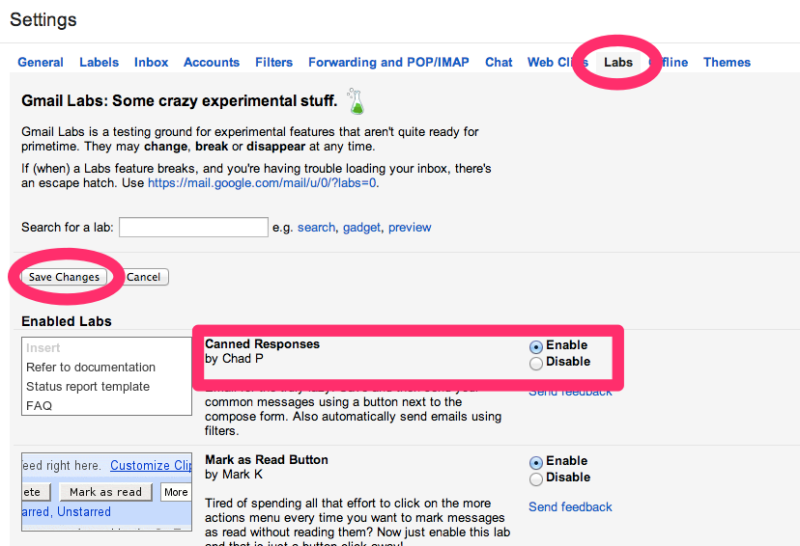Image resolution: width=800 pixels, height=546 pixels.
Task: Click the 'preview' example link
Action: point(410,227)
